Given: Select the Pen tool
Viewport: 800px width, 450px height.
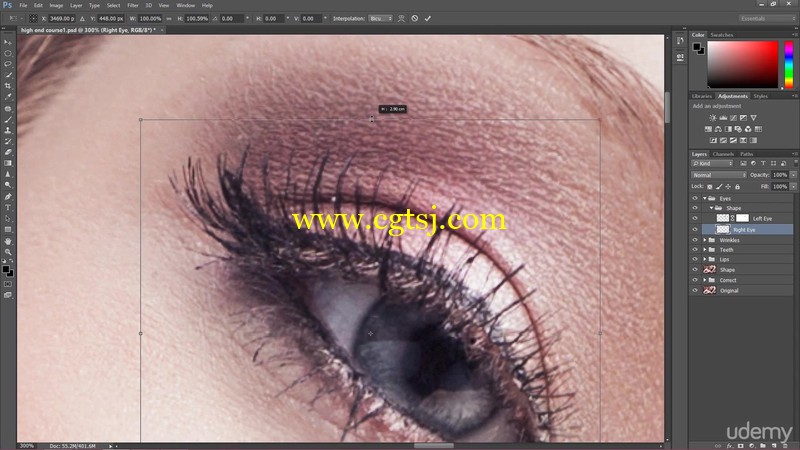Looking at the screenshot, I should [8, 196].
